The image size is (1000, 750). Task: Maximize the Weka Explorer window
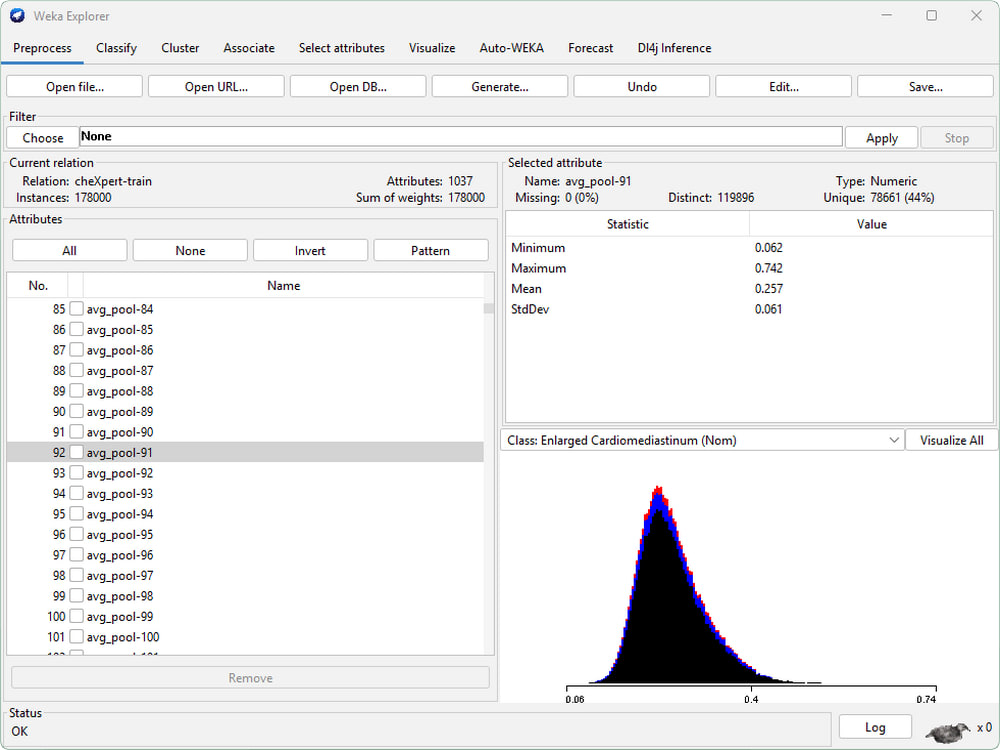(x=932, y=15)
